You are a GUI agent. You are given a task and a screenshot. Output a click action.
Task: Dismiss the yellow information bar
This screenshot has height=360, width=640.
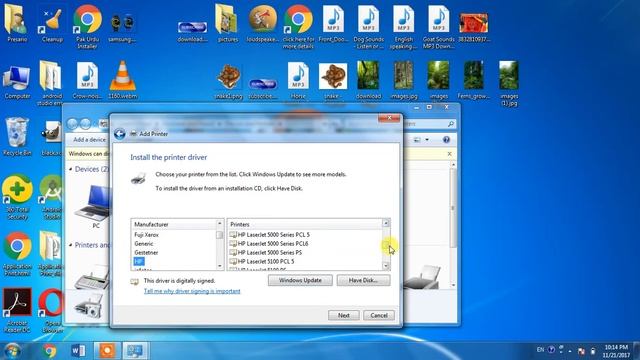(449, 154)
